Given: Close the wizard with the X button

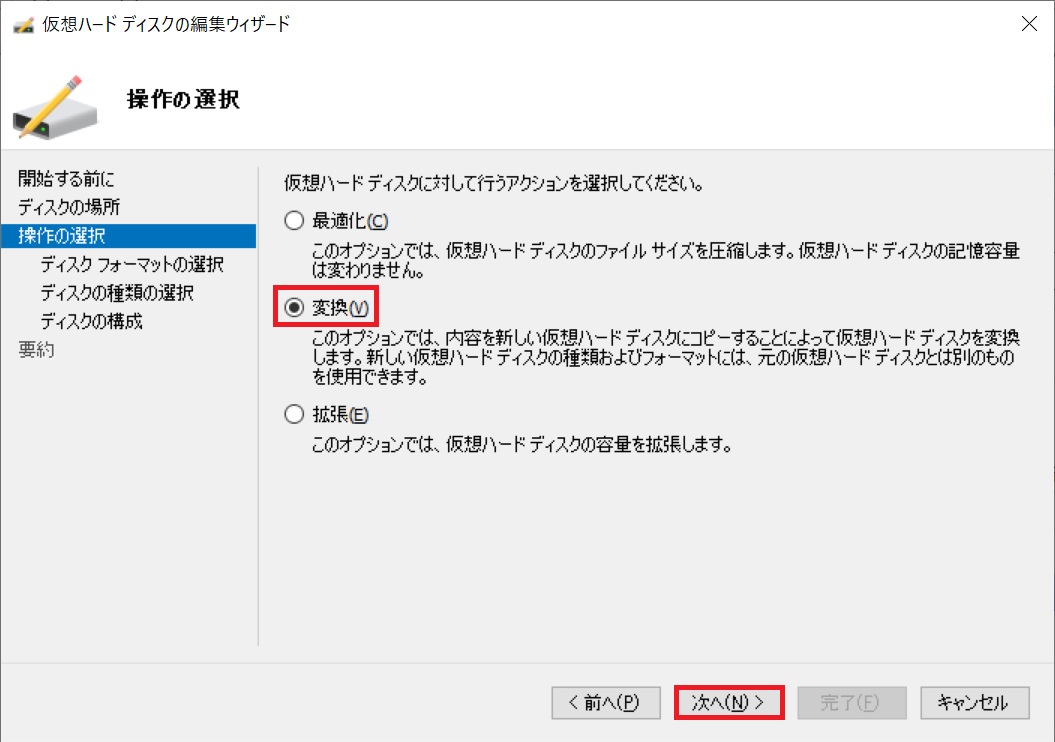Looking at the screenshot, I should [x=1029, y=24].
